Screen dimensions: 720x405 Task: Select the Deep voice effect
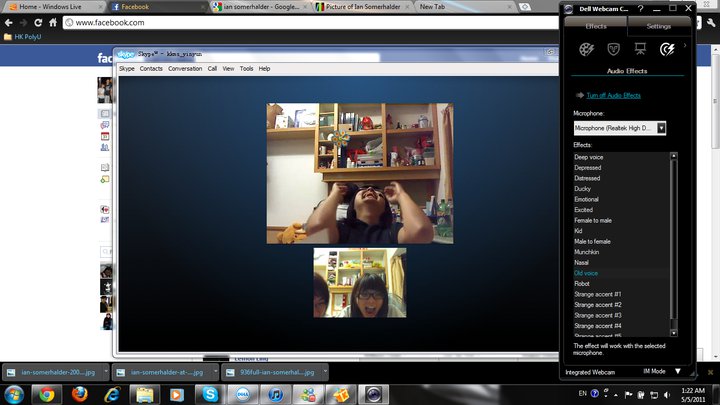pos(589,157)
